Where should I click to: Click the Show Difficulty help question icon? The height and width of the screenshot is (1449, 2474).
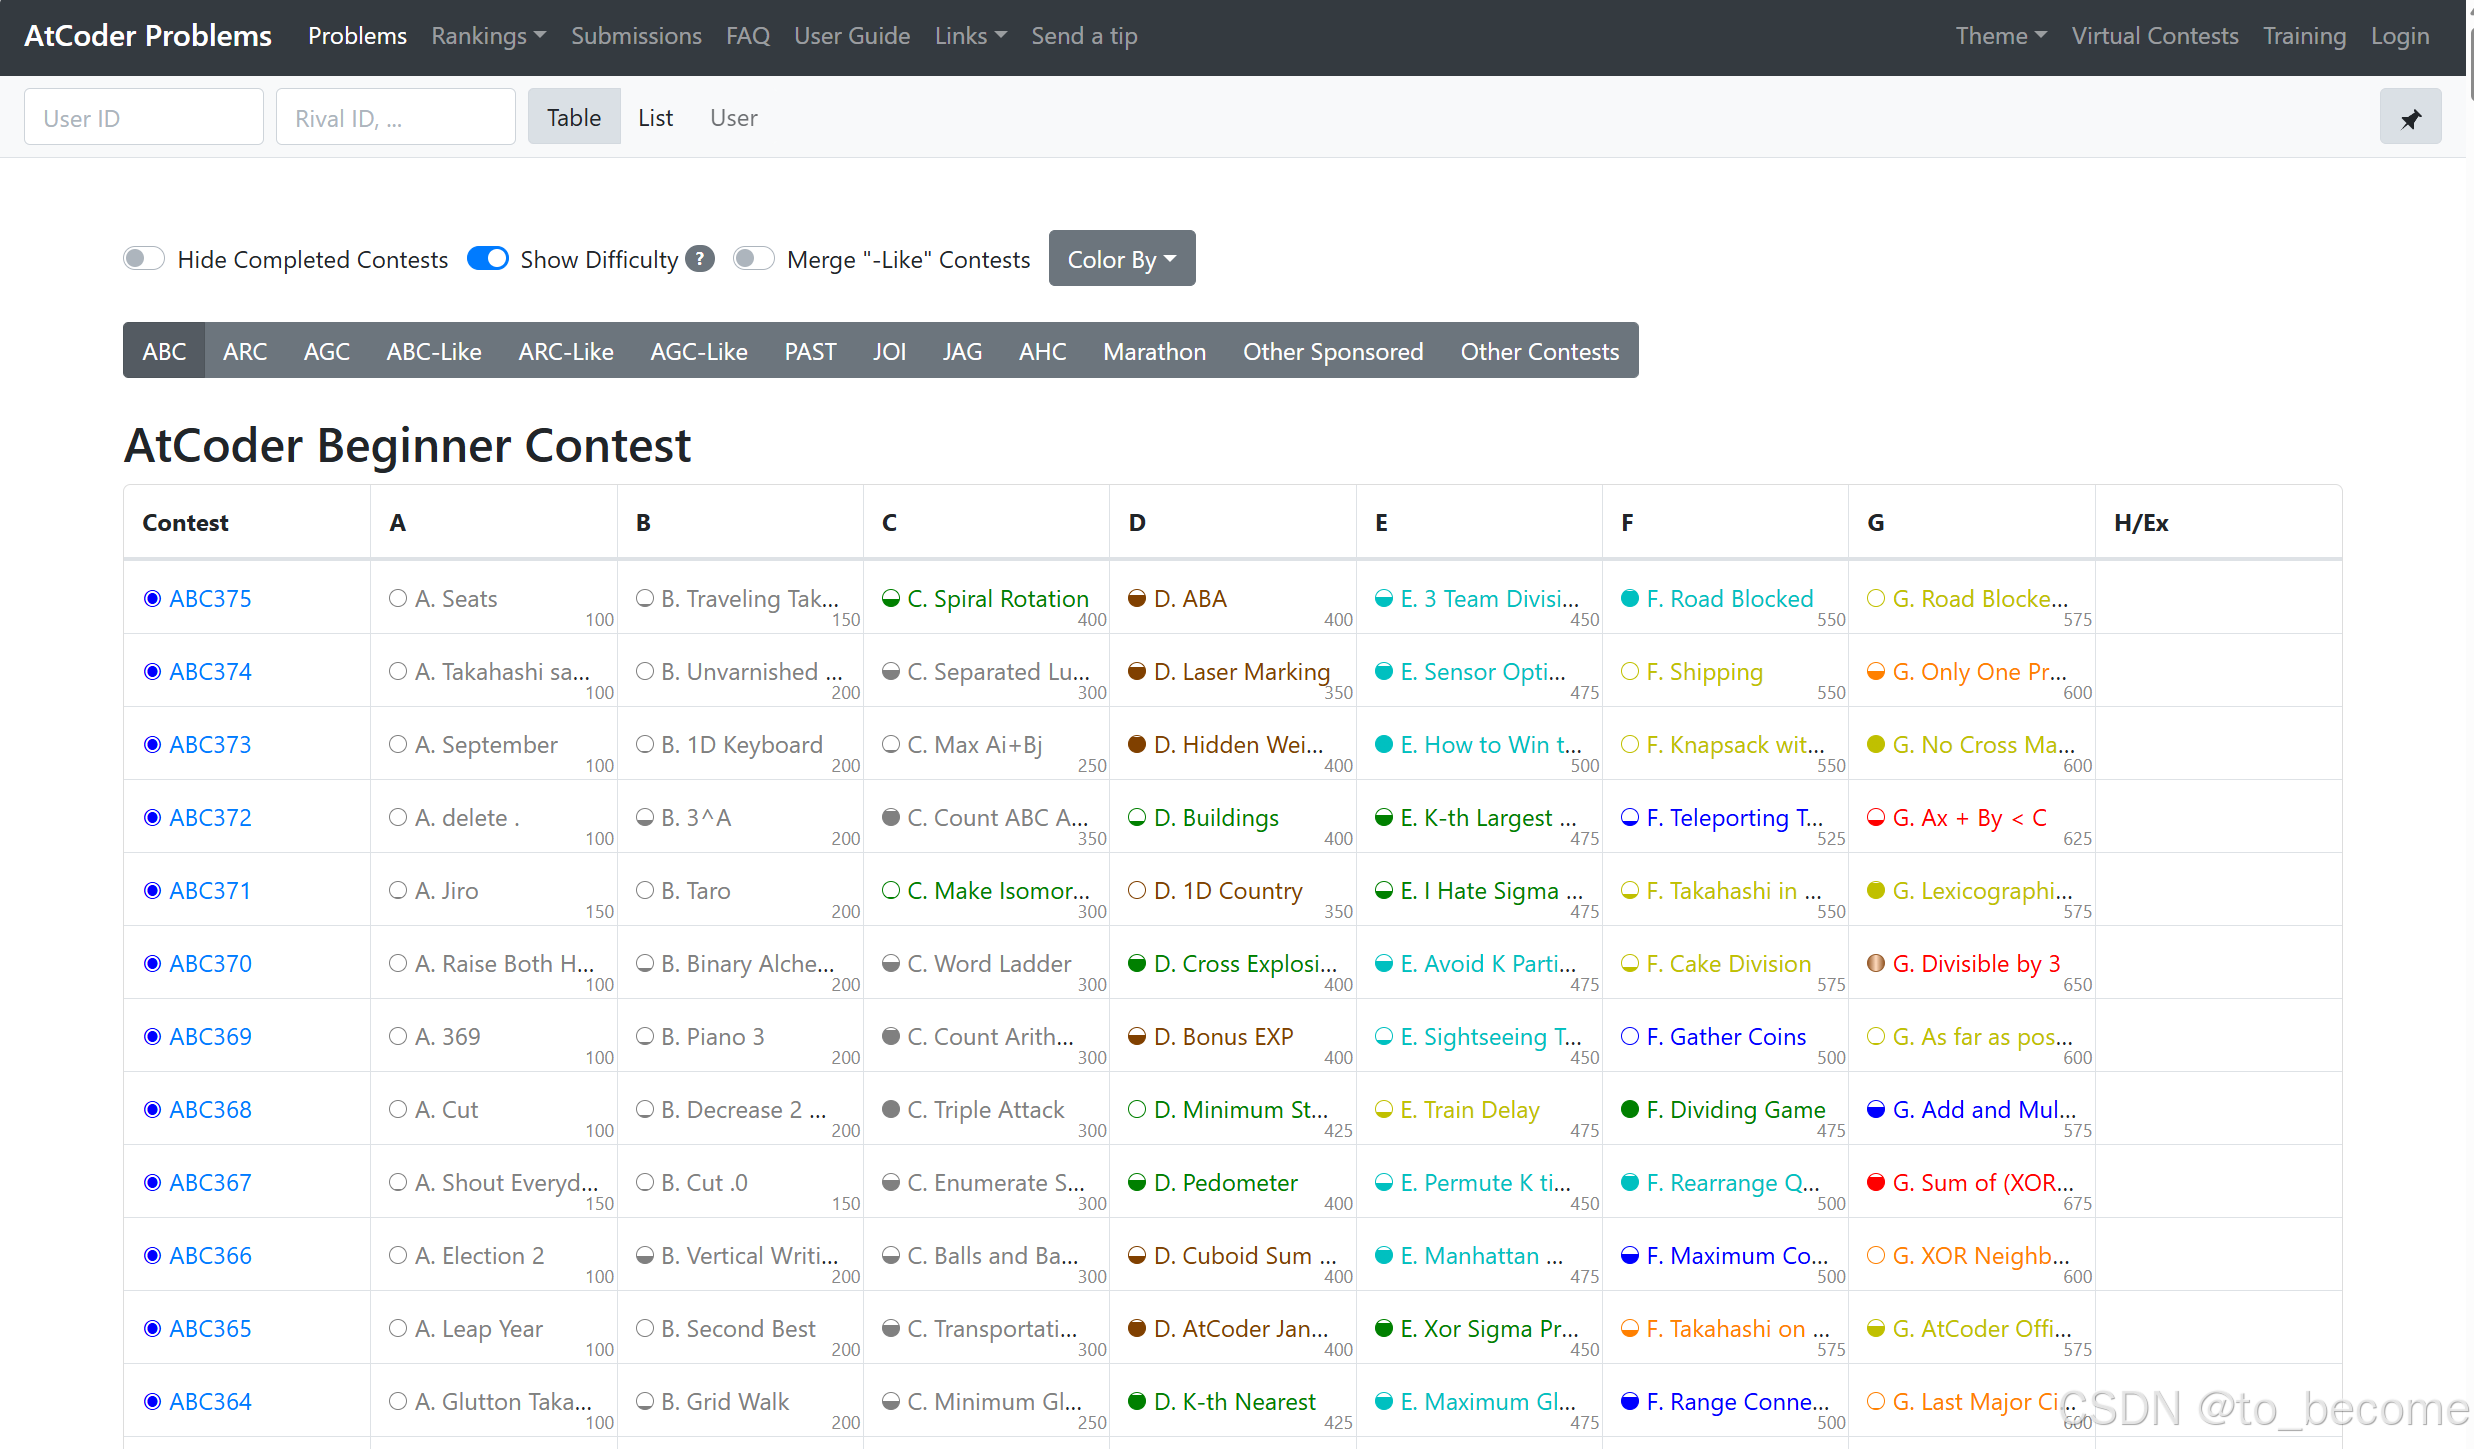click(x=701, y=259)
